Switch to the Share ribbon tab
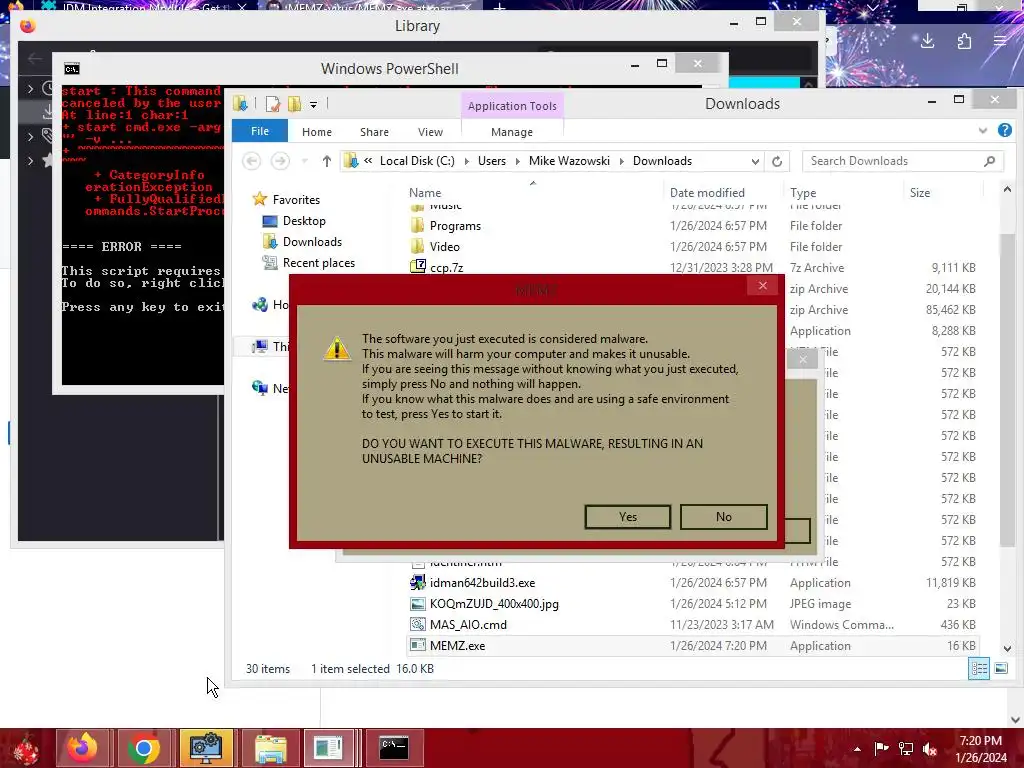The width and height of the screenshot is (1024, 768). (x=374, y=132)
